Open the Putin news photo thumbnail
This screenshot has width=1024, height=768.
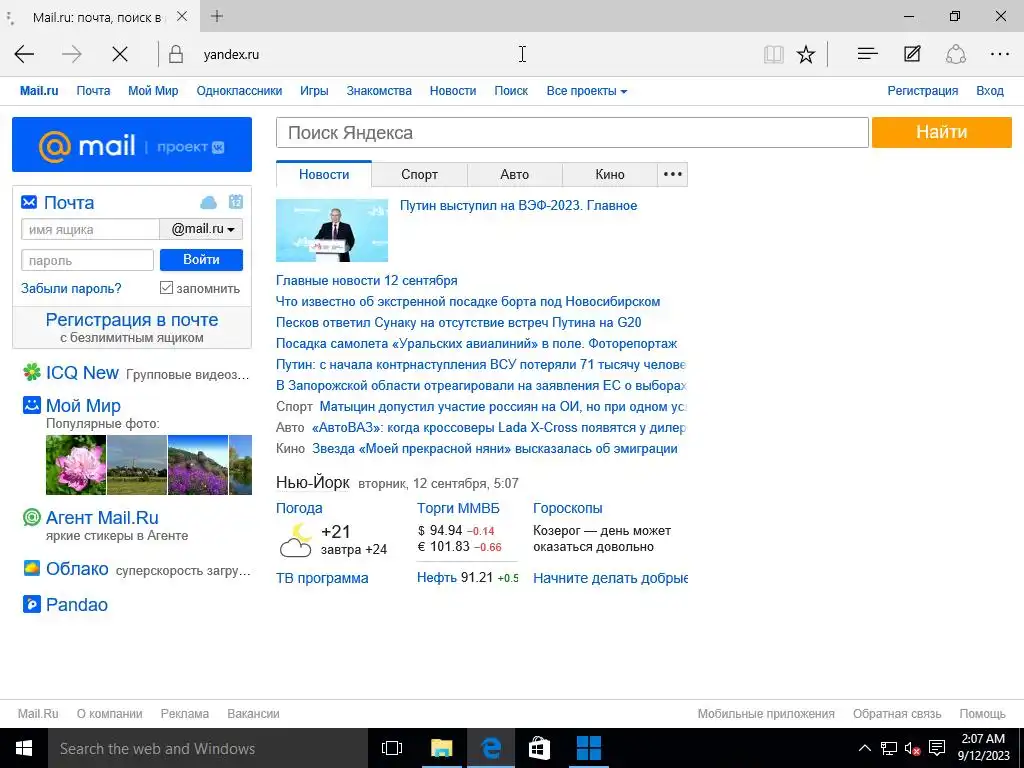332,231
